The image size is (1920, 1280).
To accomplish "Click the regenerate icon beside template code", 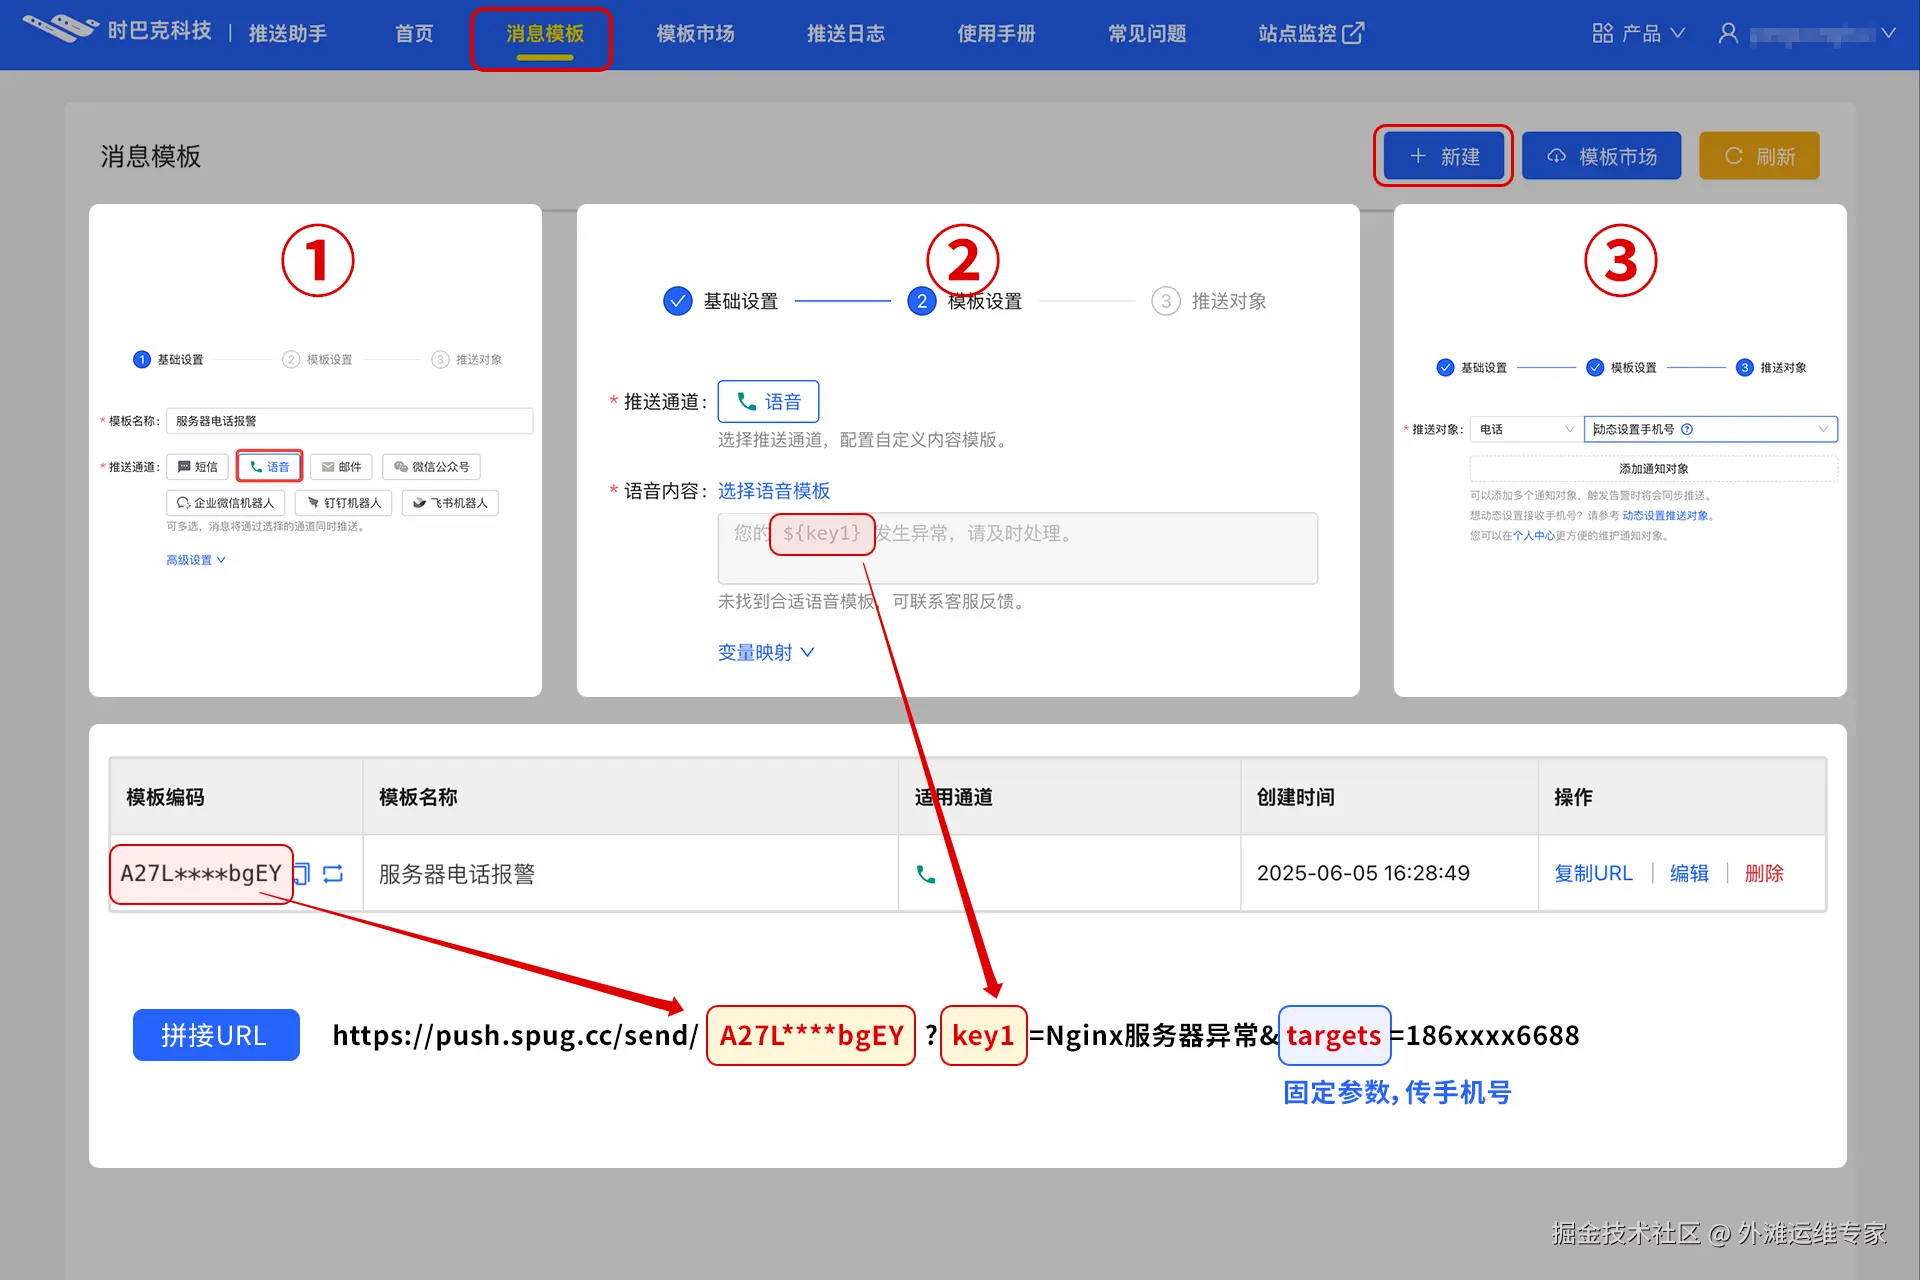I will 333,873.
